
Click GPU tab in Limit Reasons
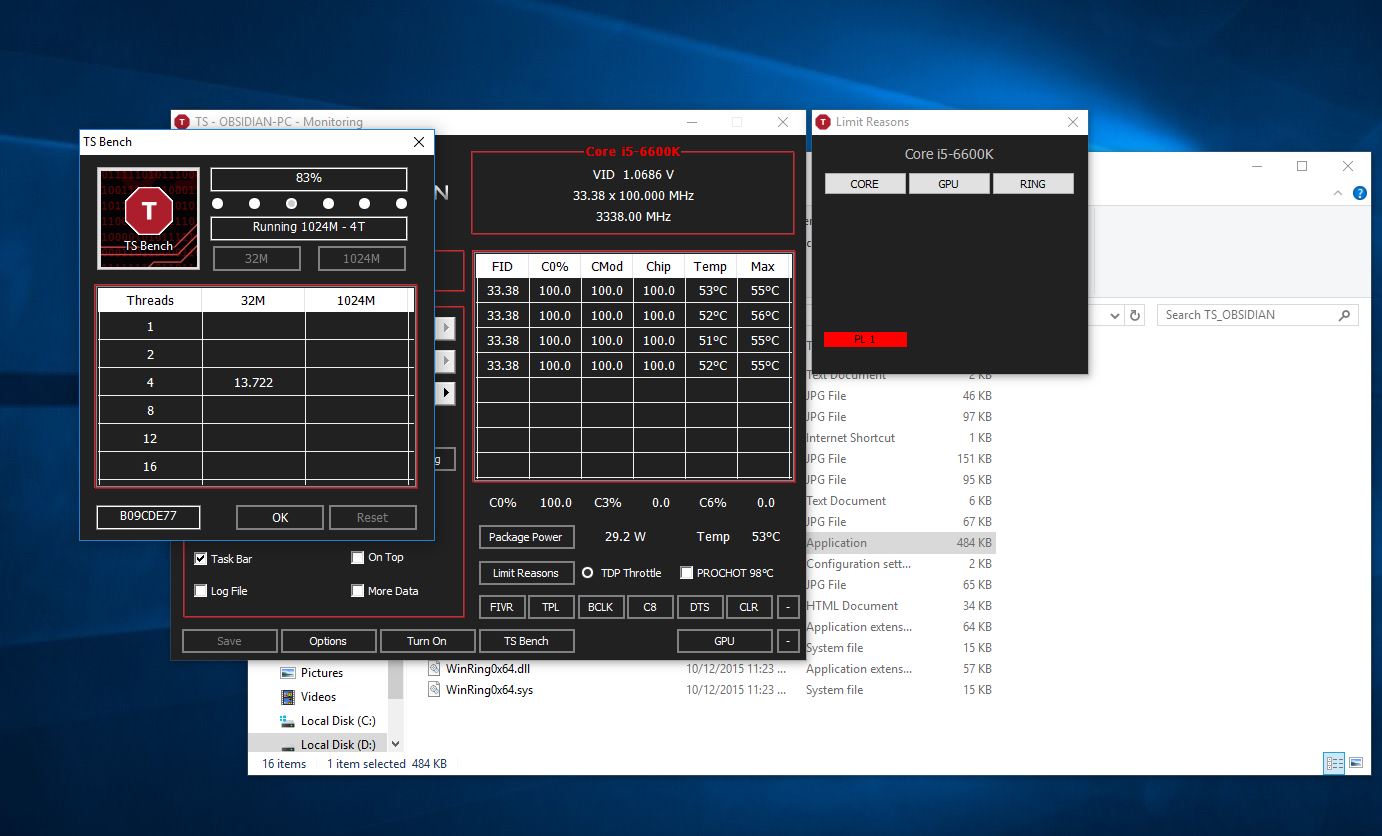[x=949, y=184]
